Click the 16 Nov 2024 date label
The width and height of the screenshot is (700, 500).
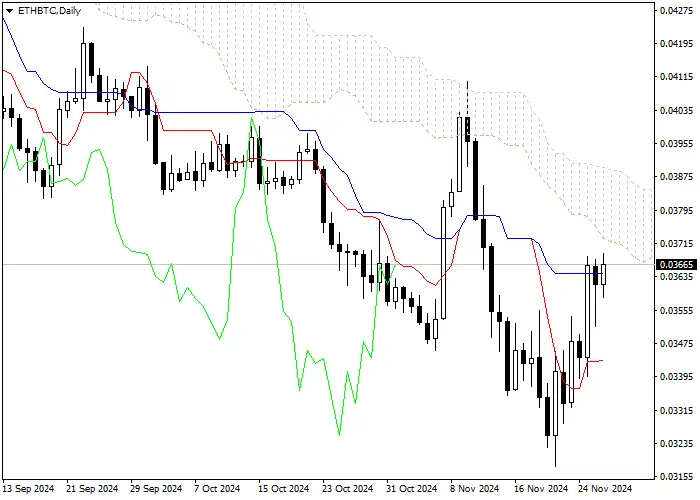(x=541, y=489)
